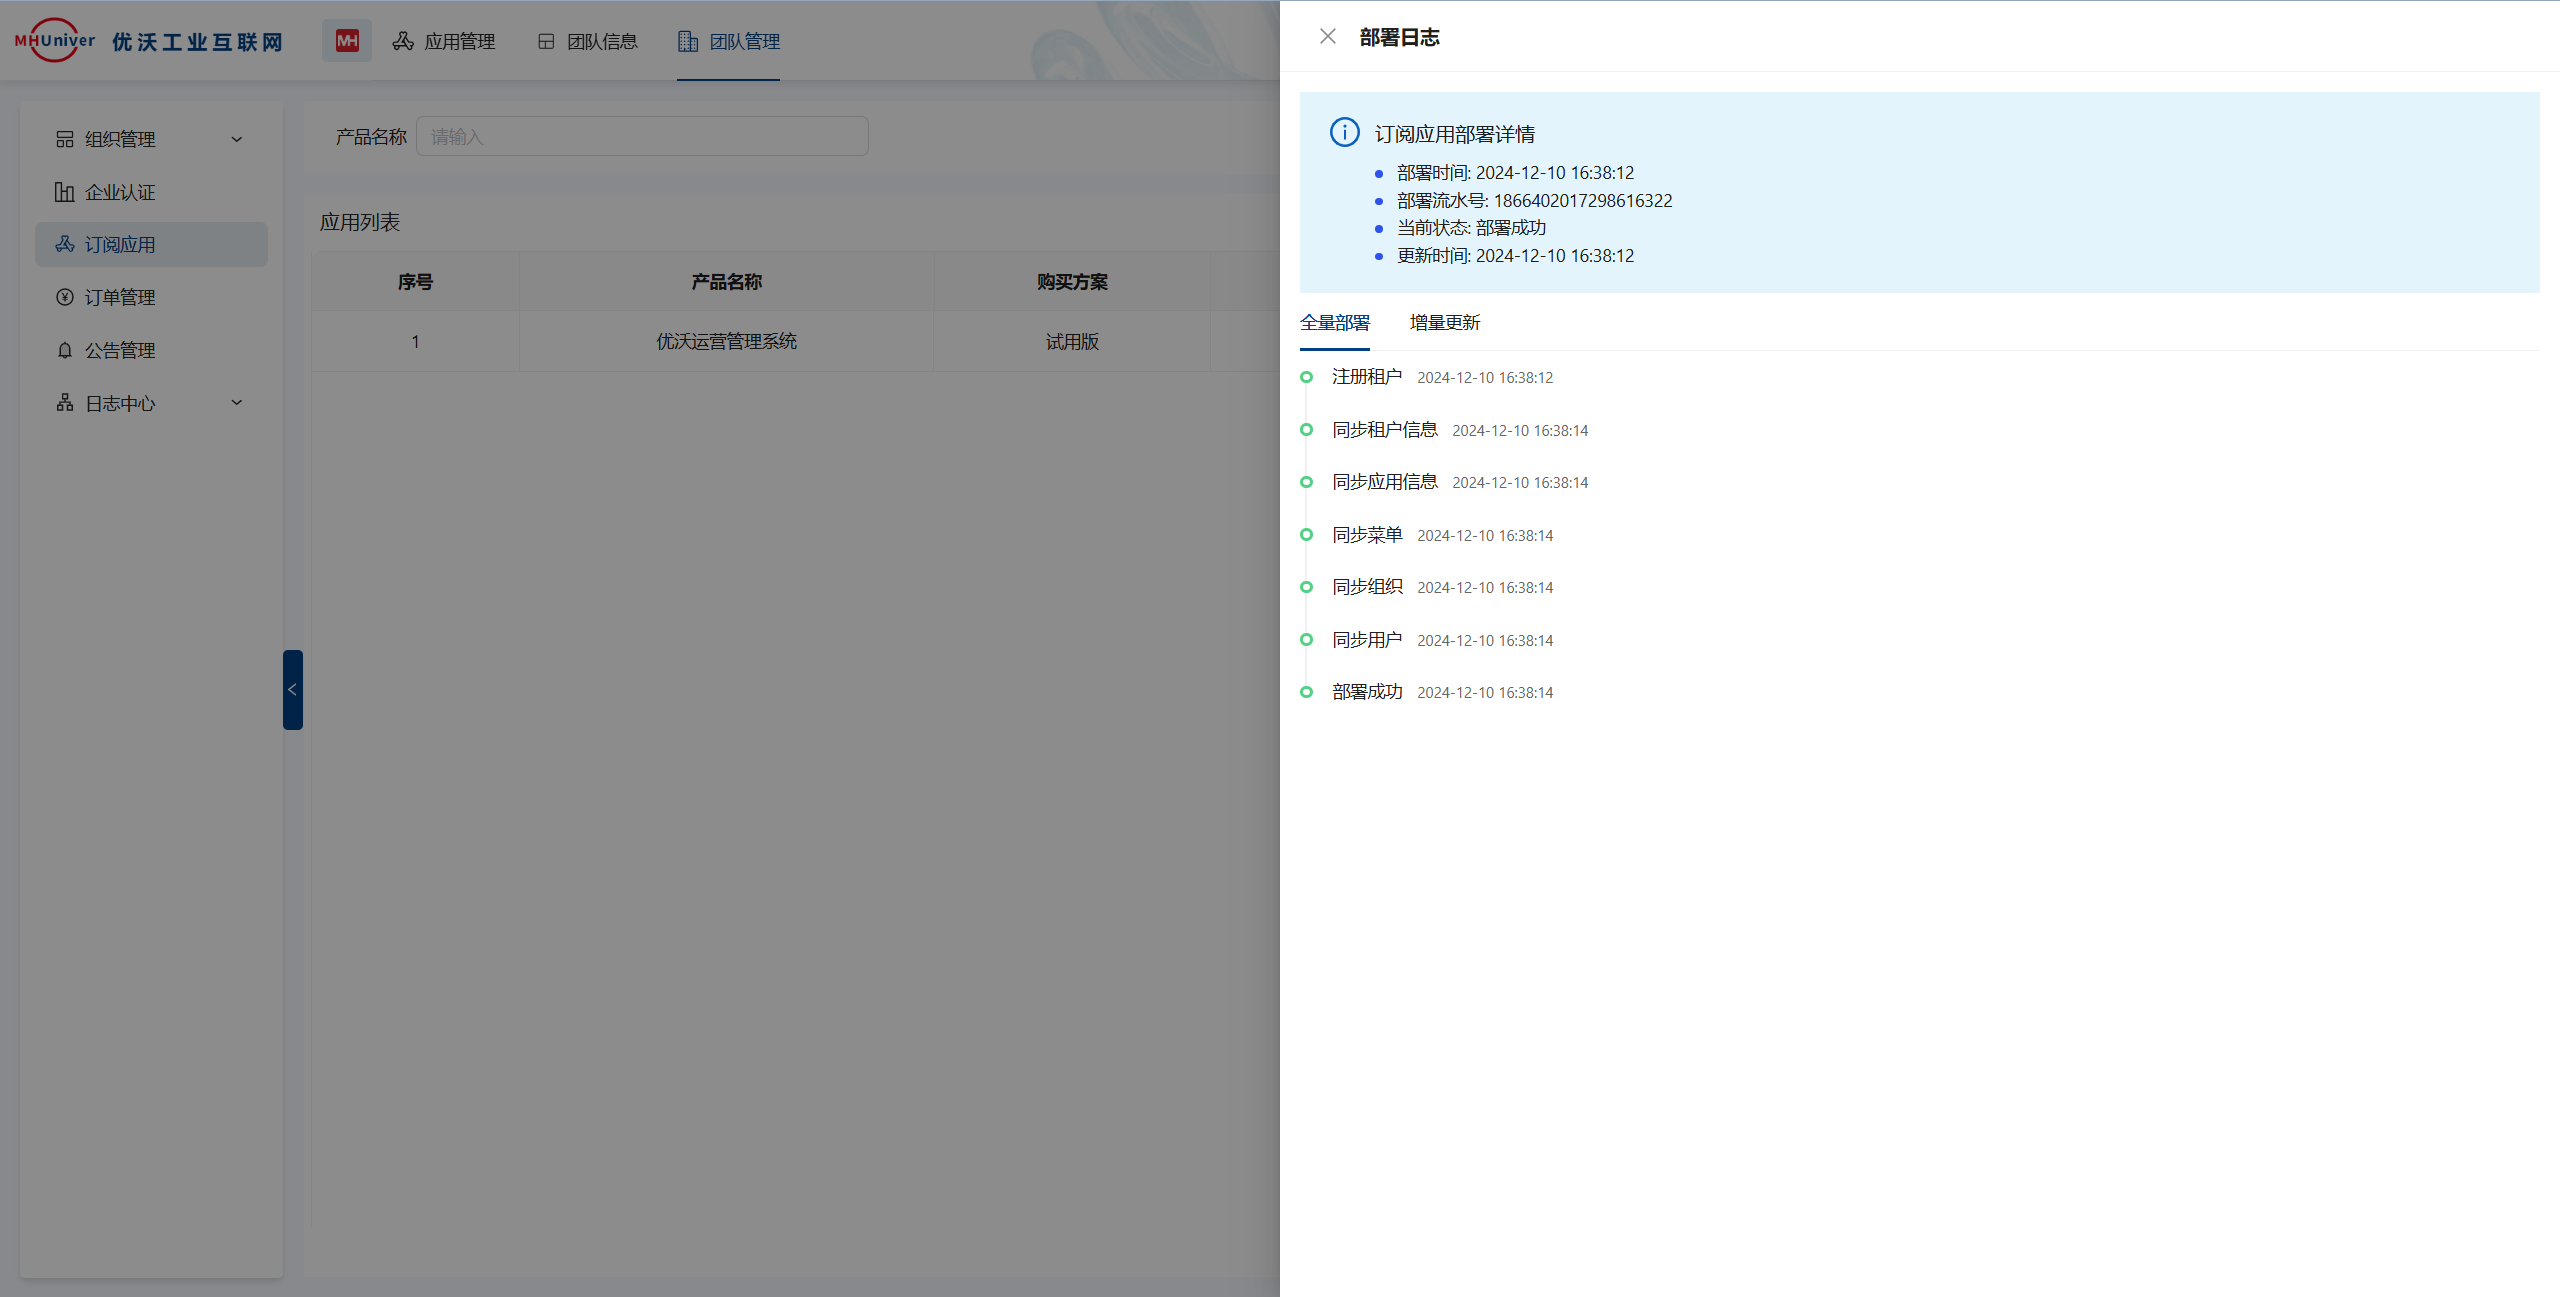Click the info icon beside 订阅应用部署详情
Image resolution: width=2560 pixels, height=1297 pixels.
pyautogui.click(x=1344, y=133)
